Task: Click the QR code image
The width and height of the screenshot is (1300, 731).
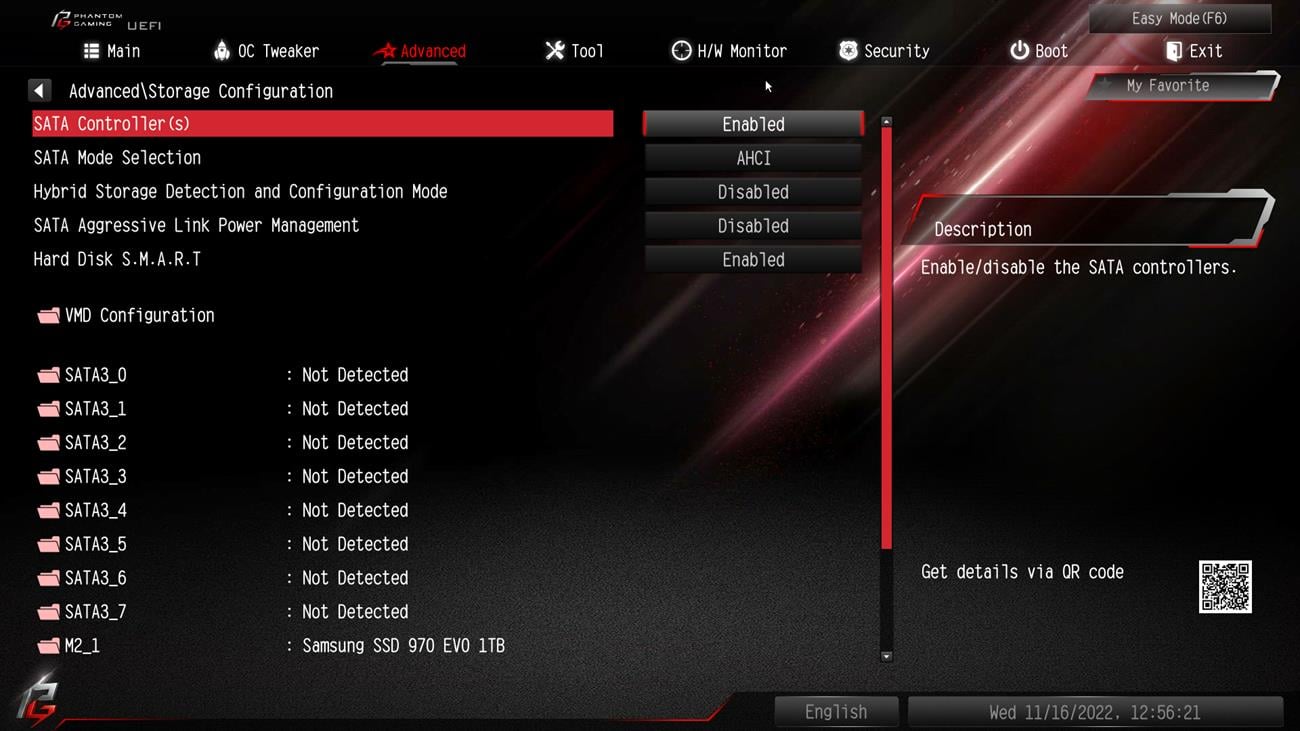Action: (x=1225, y=587)
